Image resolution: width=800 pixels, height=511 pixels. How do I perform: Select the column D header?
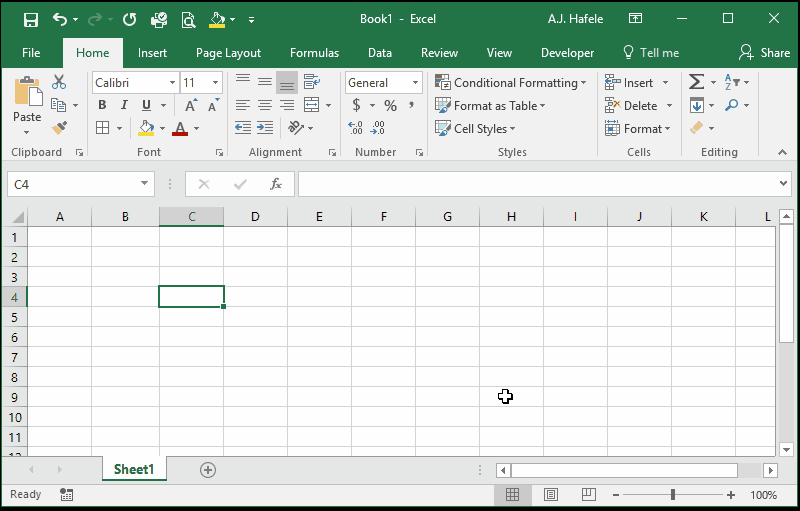[255, 217]
